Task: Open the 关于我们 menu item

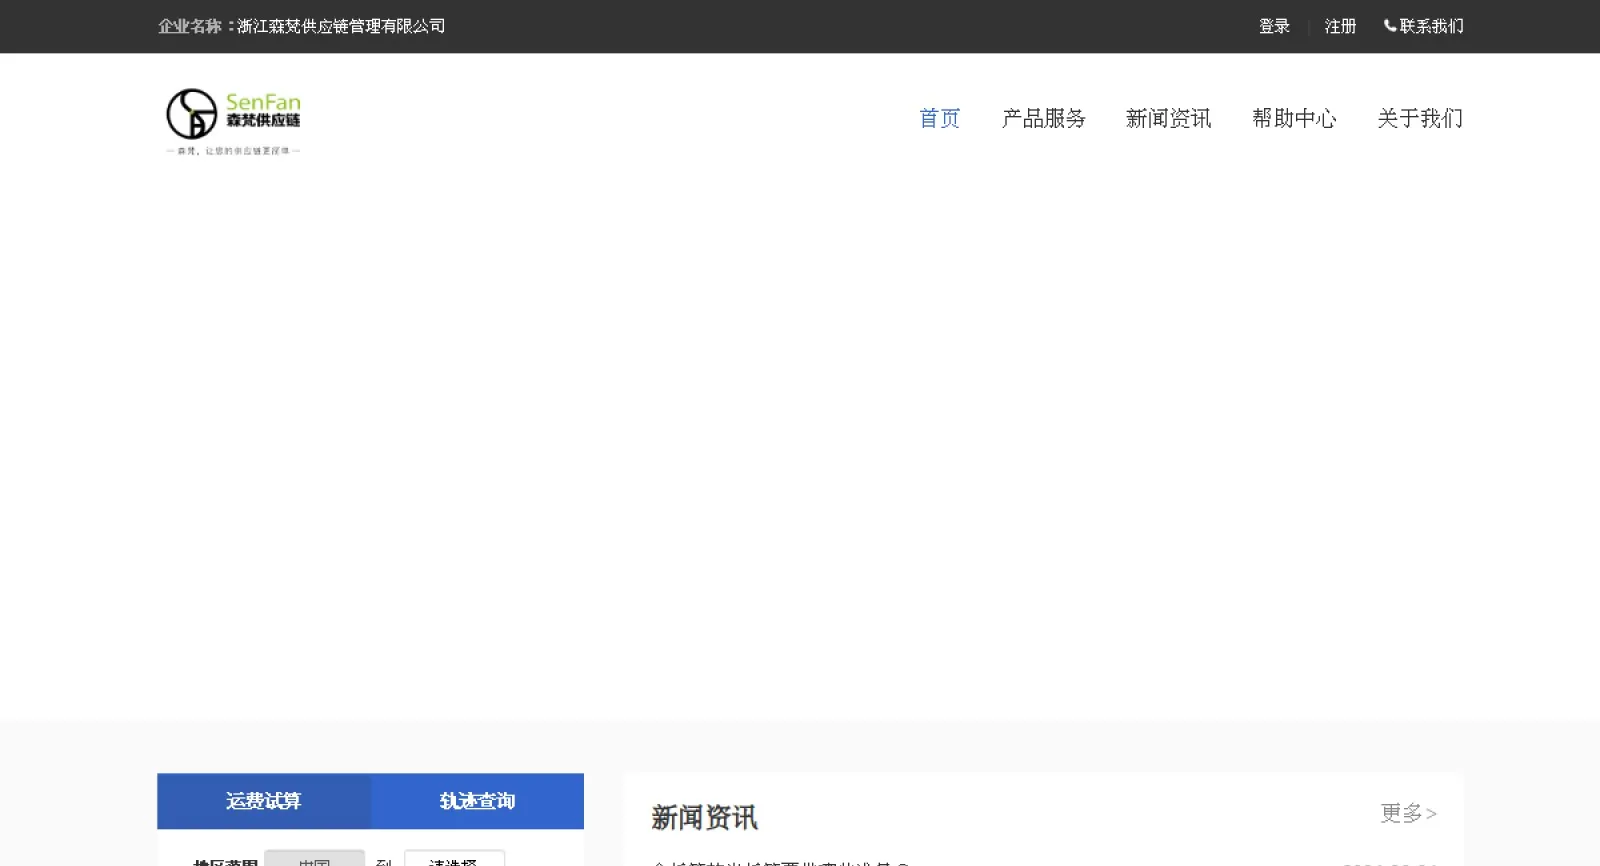Action: [1420, 118]
